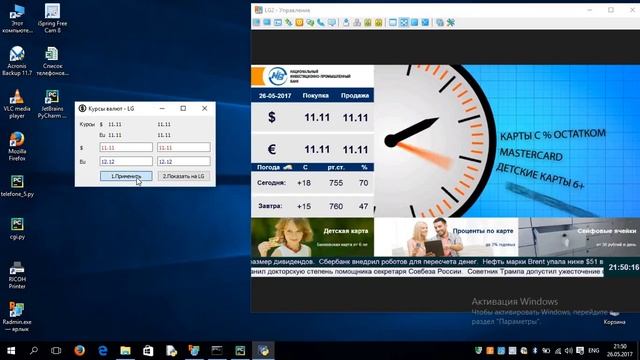Click the speech bubble message toolbar icon

point(332,22)
